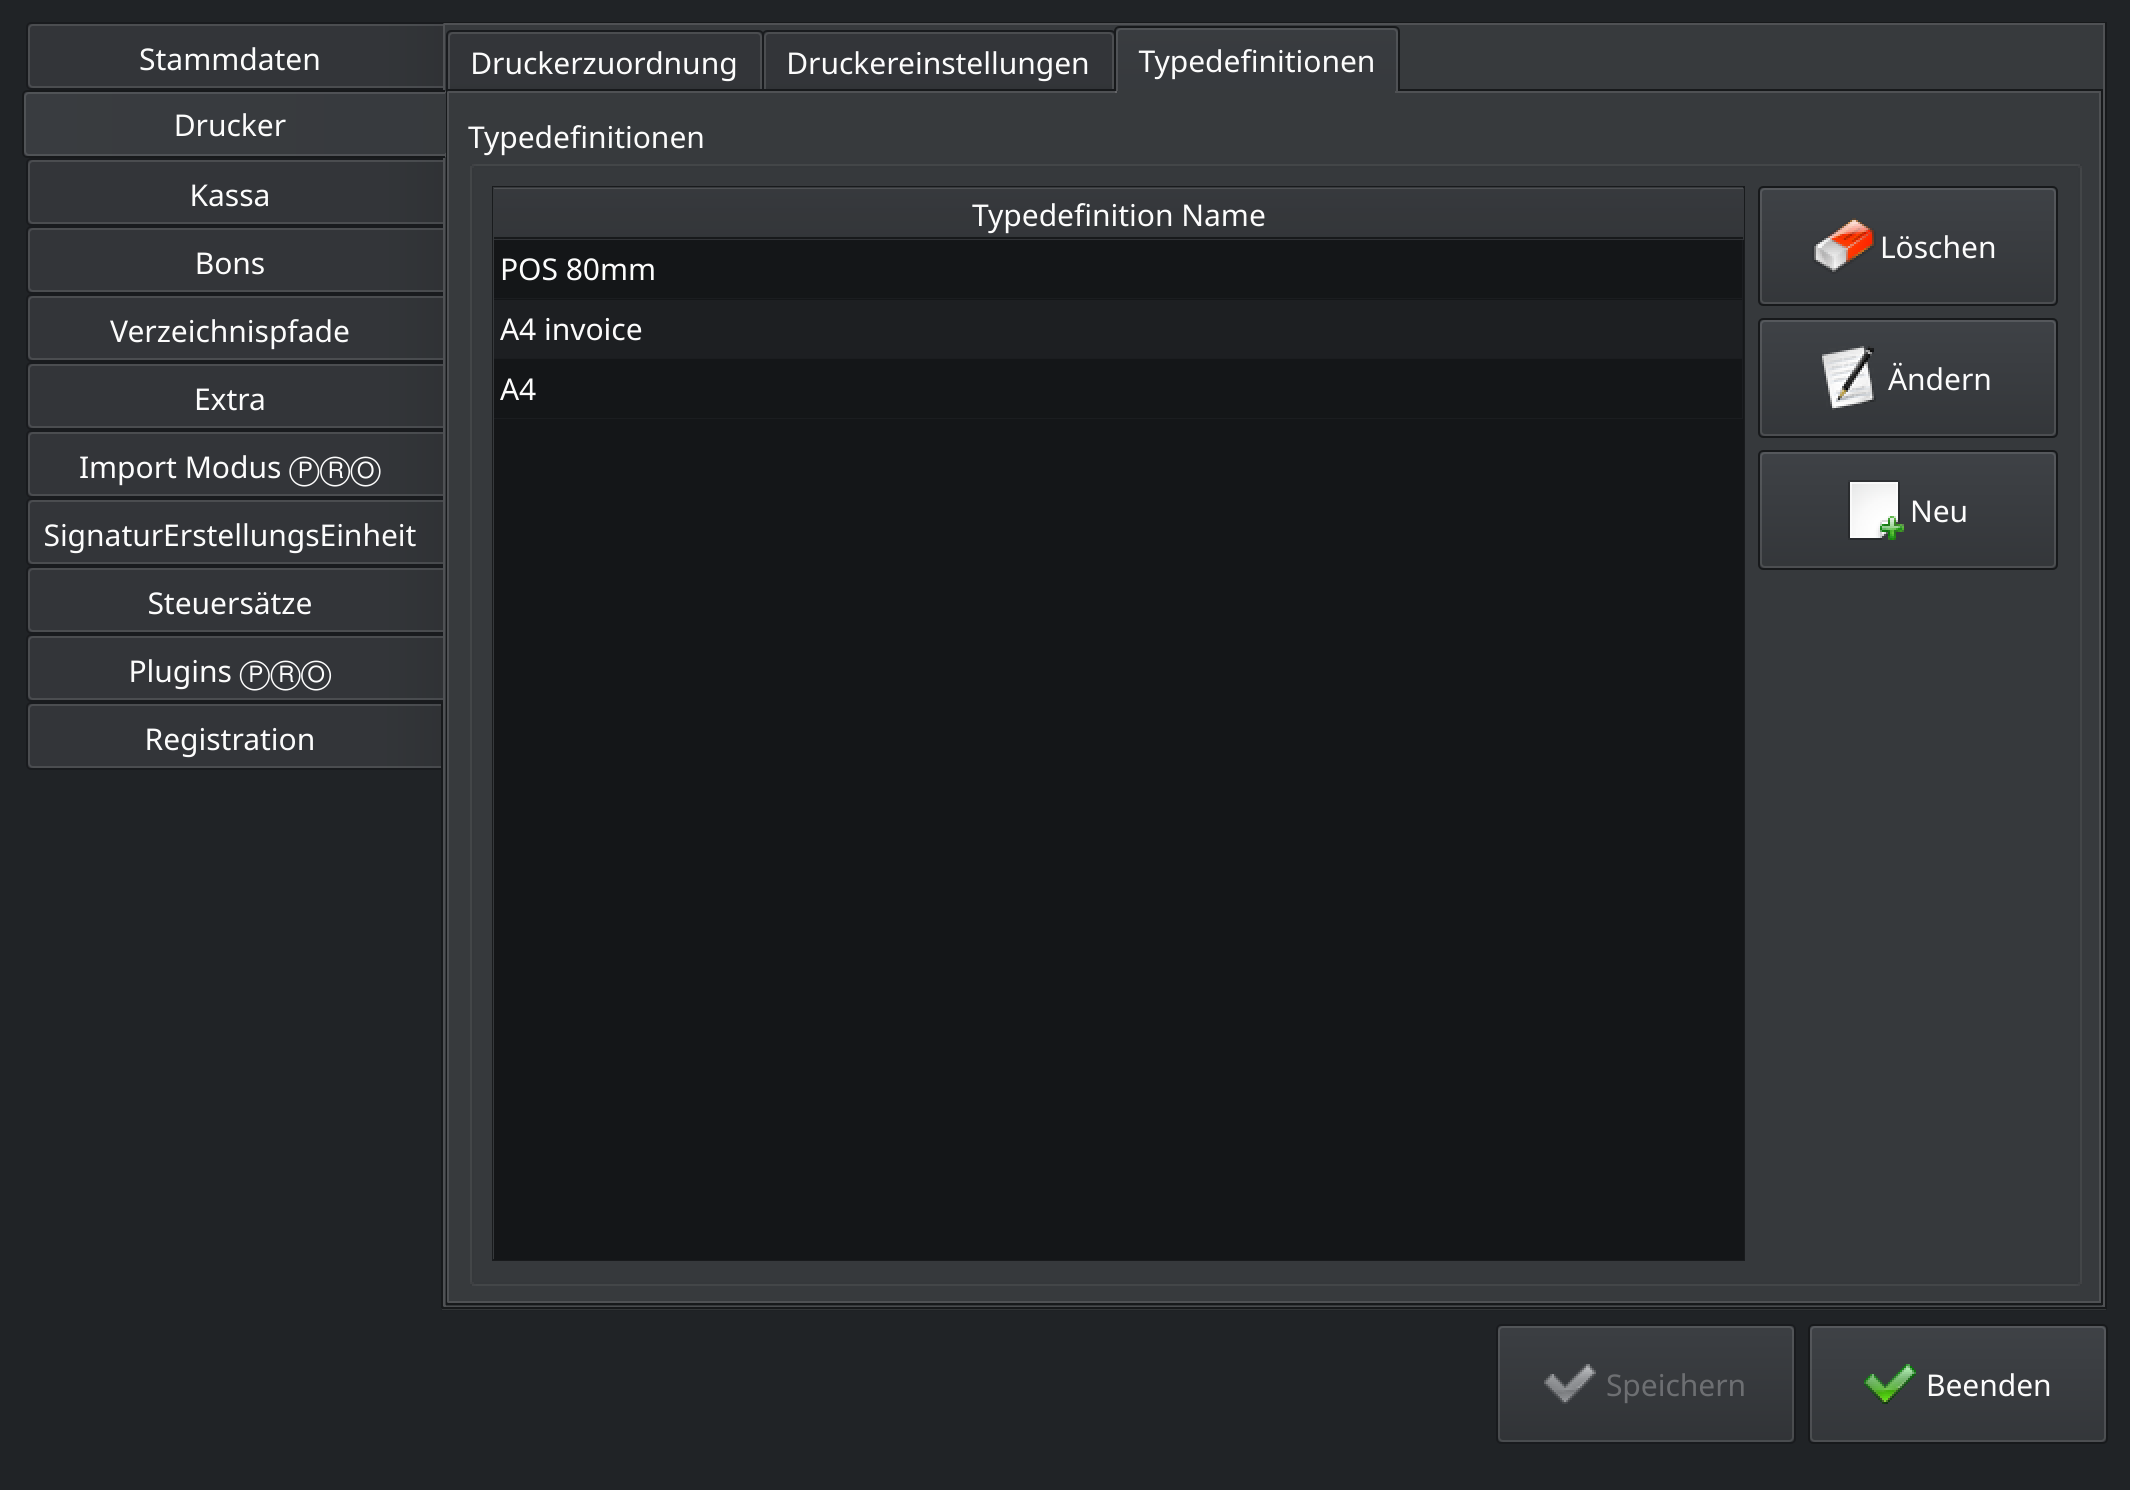This screenshot has height=1490, width=2130.
Task: Select the A4 type definition row
Action: click(x=1118, y=389)
